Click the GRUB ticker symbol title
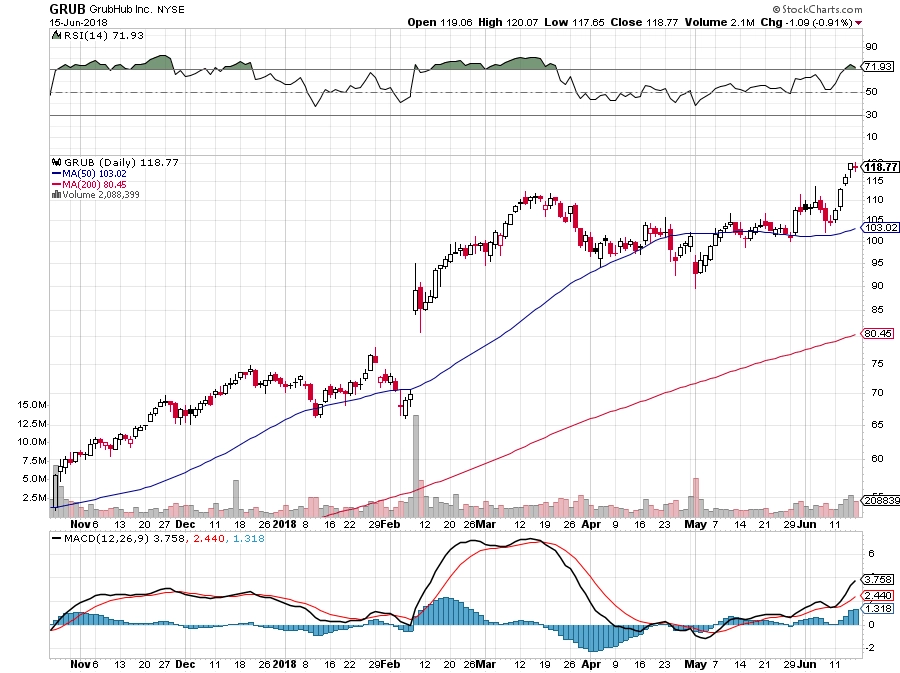Viewport: 900px width, 673px height. 67,9
